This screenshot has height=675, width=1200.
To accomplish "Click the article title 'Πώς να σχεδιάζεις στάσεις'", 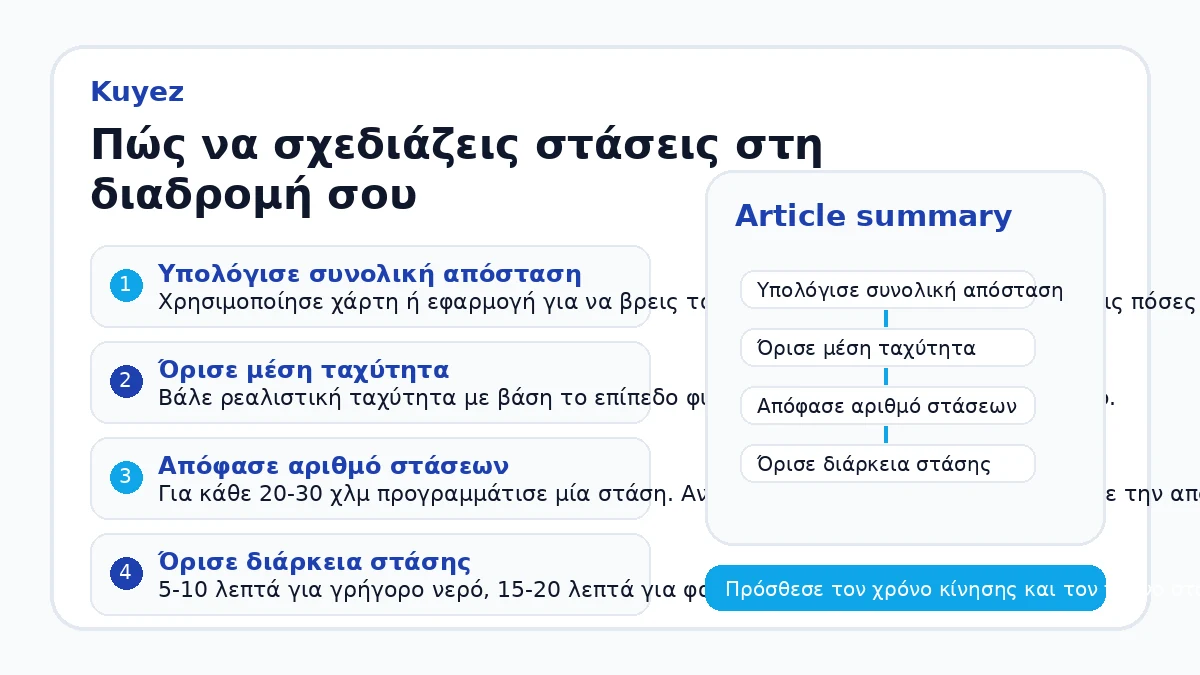I will coord(456,170).
